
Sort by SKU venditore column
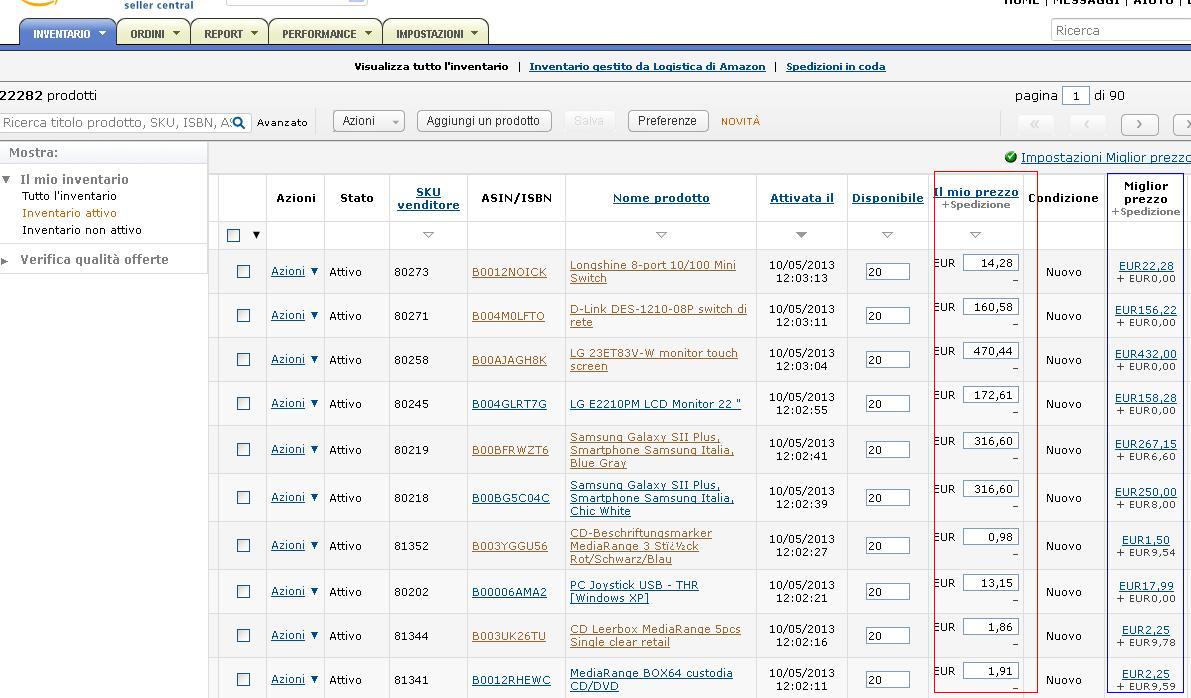coord(428,198)
